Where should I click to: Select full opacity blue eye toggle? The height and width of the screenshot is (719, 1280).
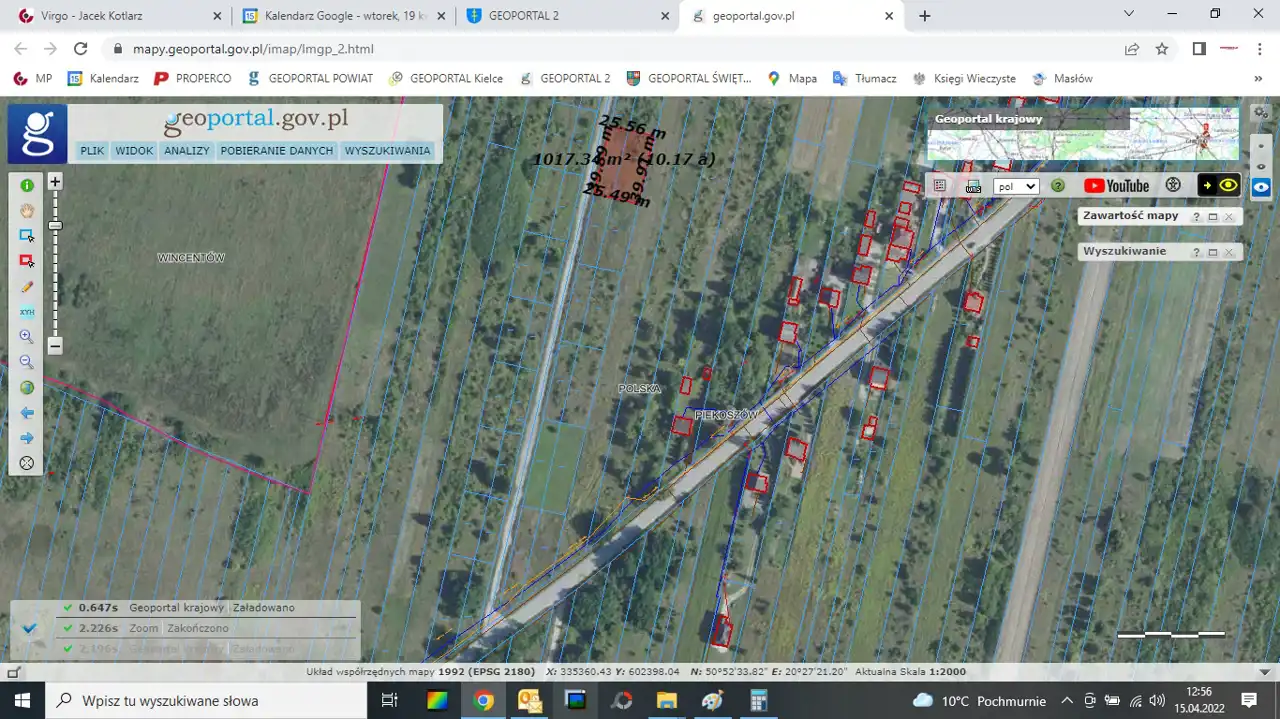pyautogui.click(x=1262, y=187)
